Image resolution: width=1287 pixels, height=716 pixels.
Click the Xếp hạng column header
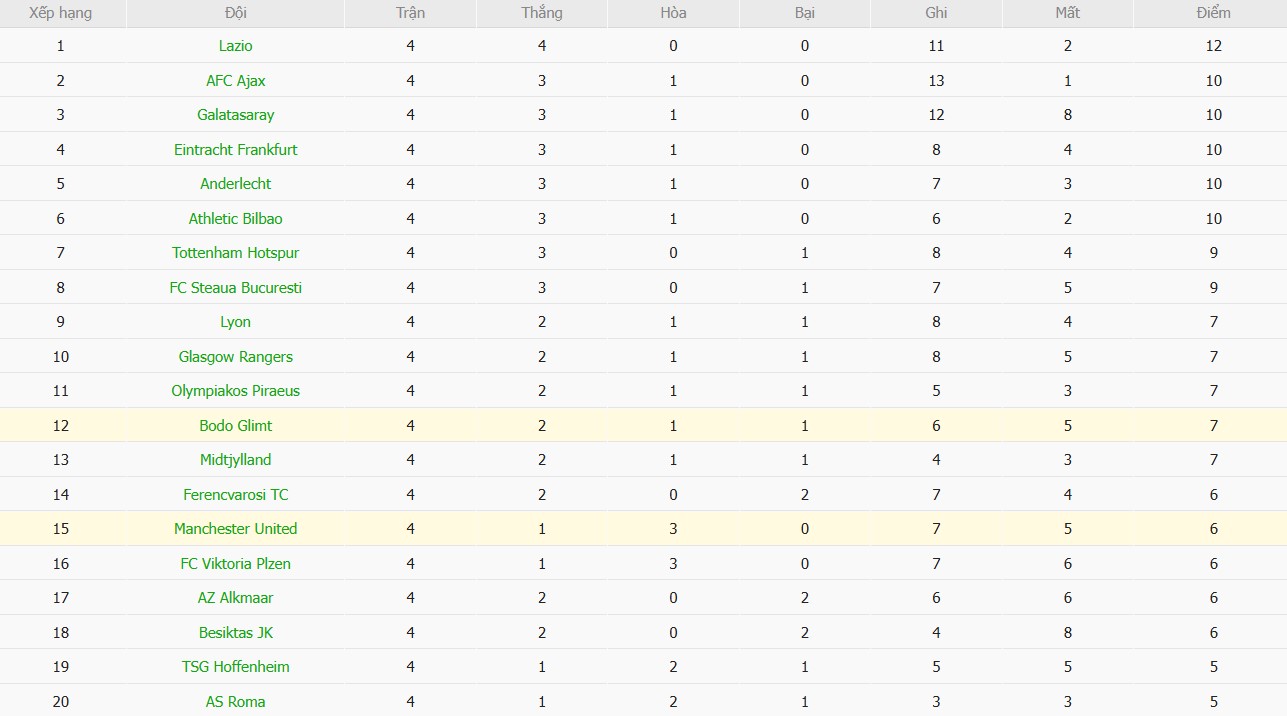coord(60,13)
